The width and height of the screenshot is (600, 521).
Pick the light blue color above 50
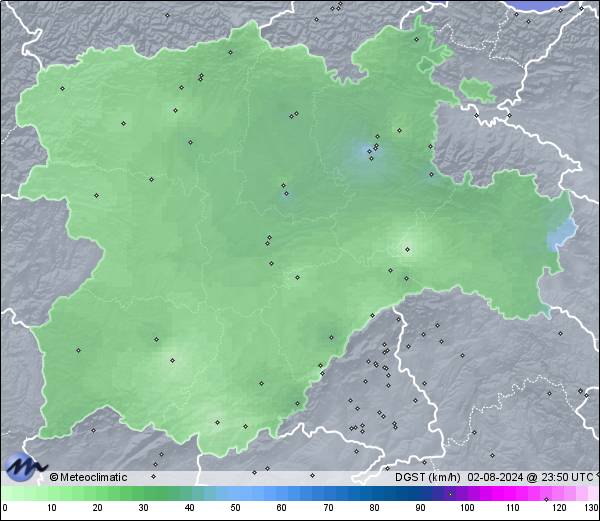235,493
